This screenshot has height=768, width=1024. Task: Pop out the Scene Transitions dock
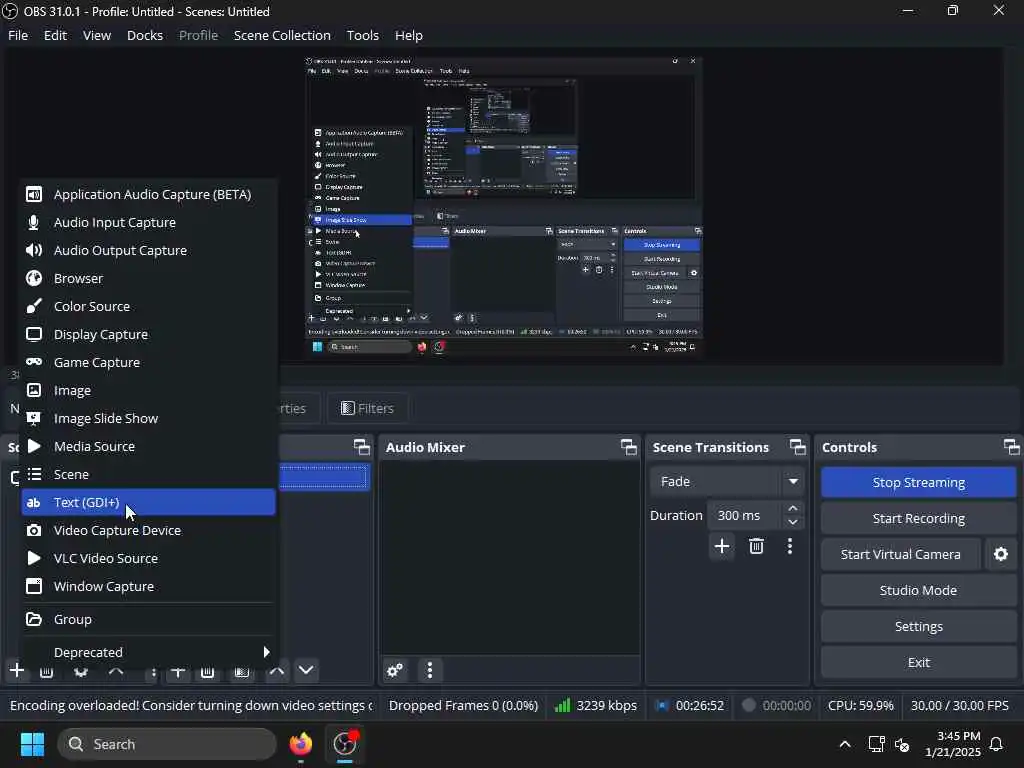(797, 447)
